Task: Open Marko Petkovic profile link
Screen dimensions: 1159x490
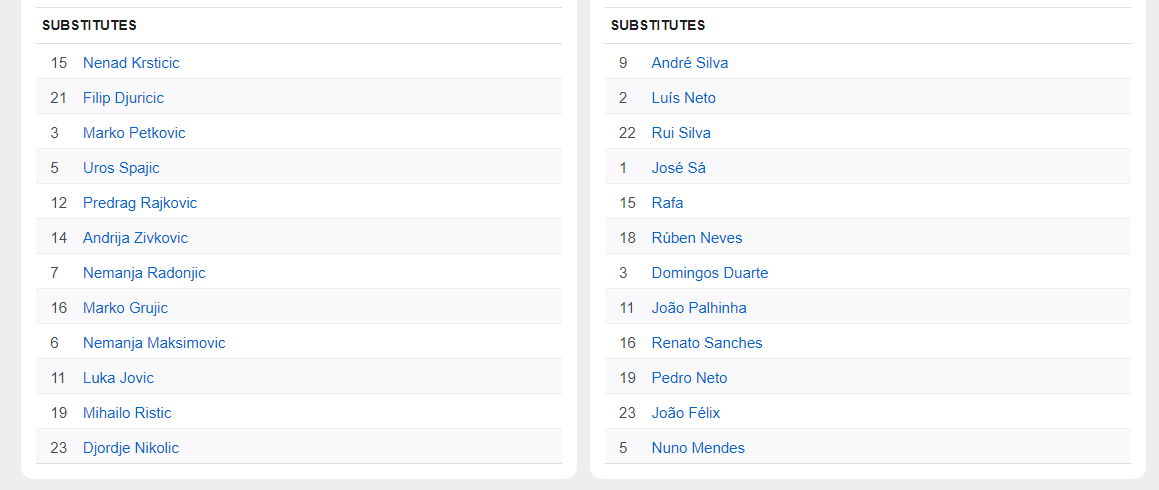Action: click(x=134, y=133)
